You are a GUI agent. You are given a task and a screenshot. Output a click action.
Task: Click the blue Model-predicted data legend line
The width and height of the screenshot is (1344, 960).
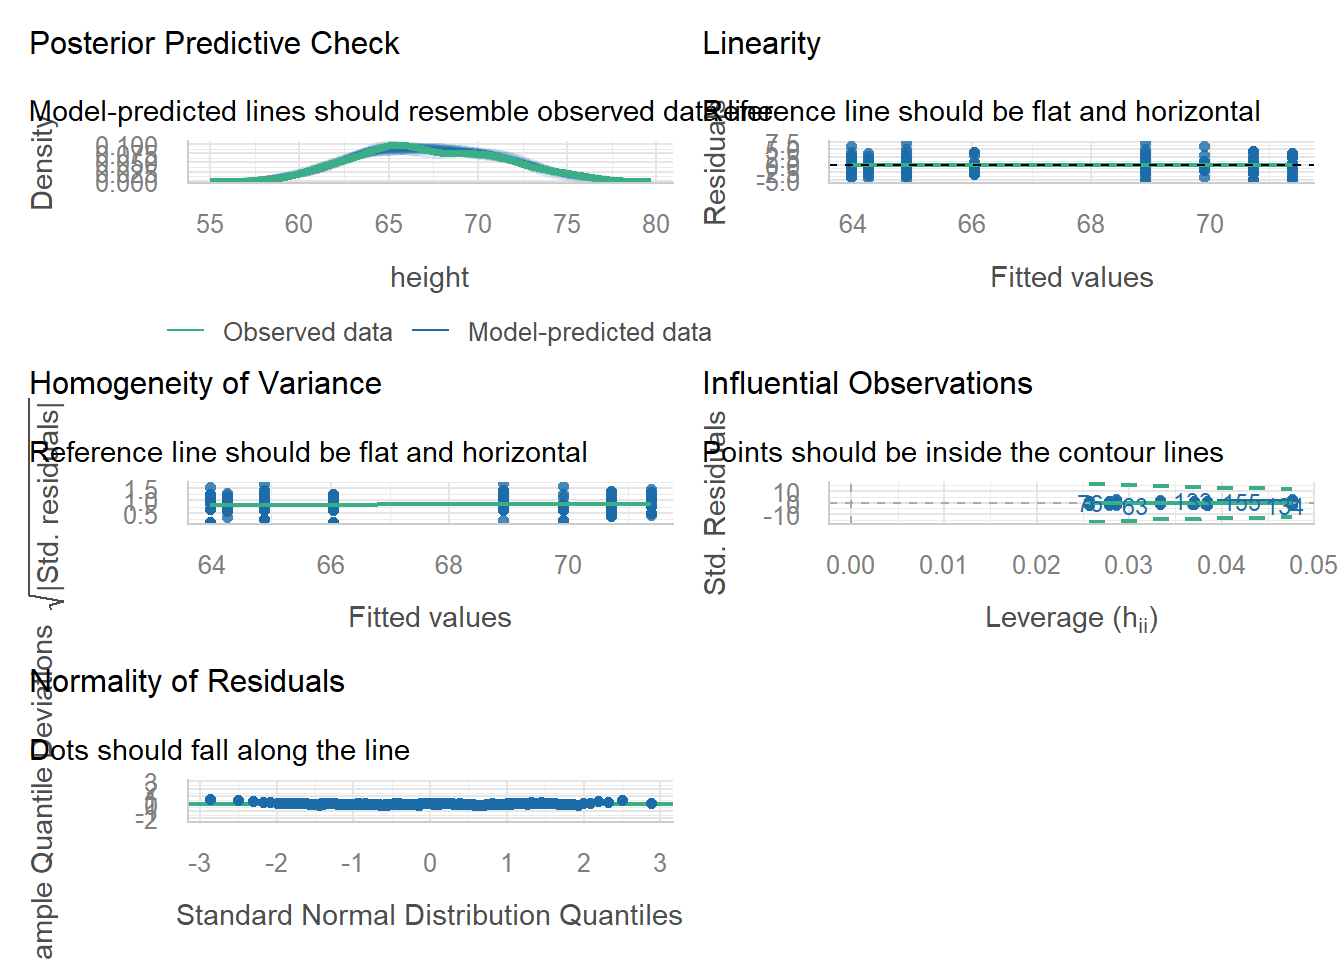[430, 332]
